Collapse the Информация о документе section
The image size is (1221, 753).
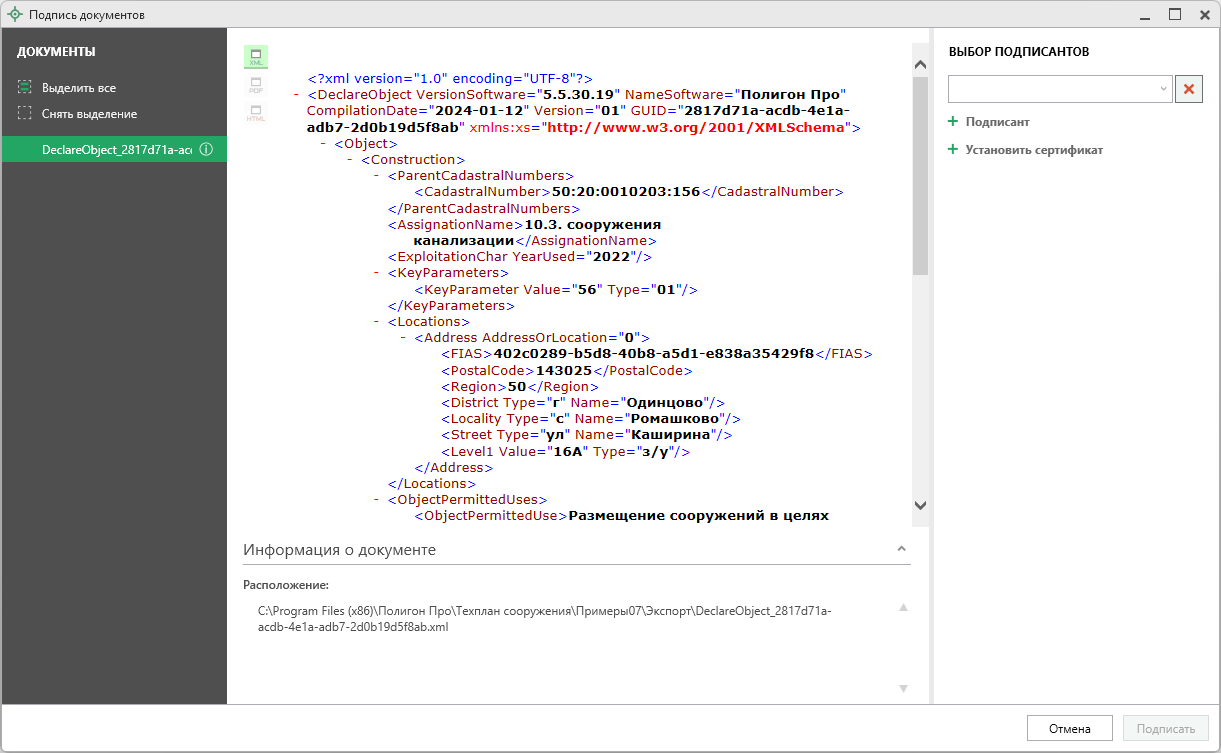pyautogui.click(x=901, y=550)
